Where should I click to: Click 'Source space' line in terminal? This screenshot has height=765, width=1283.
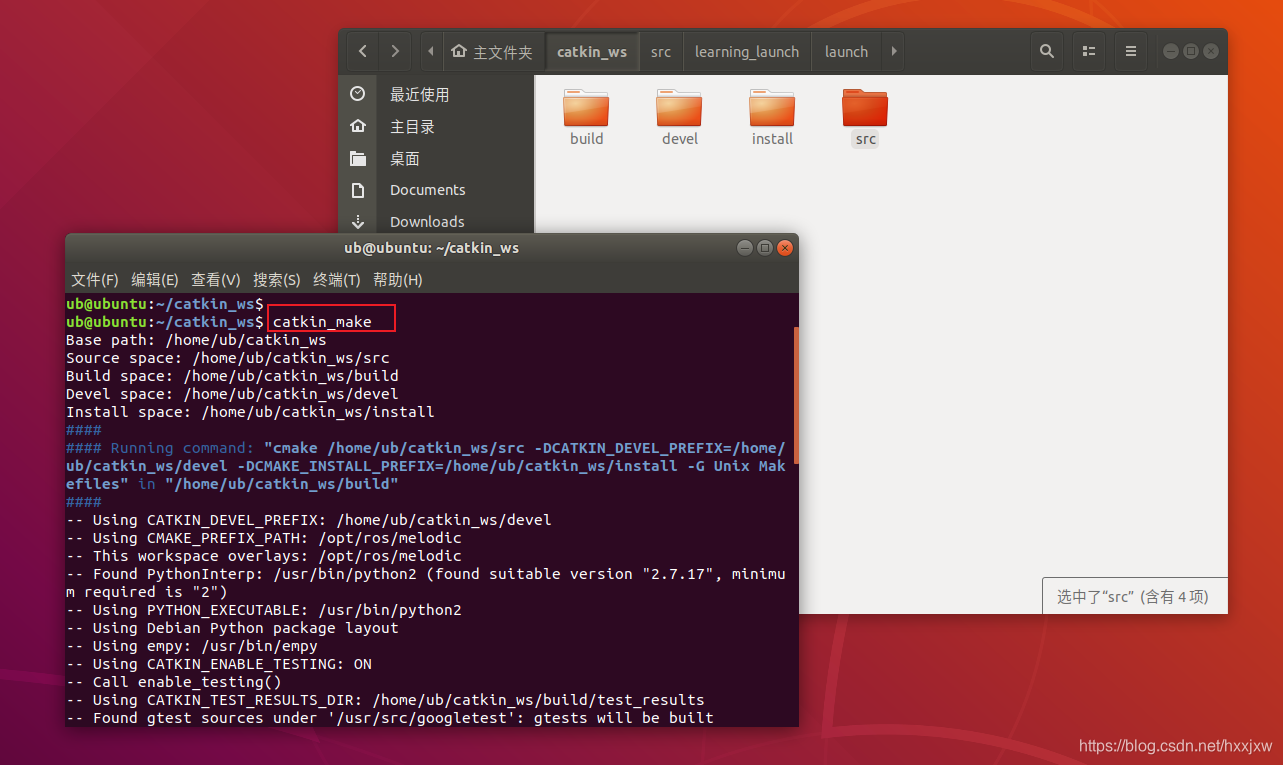(x=228, y=358)
